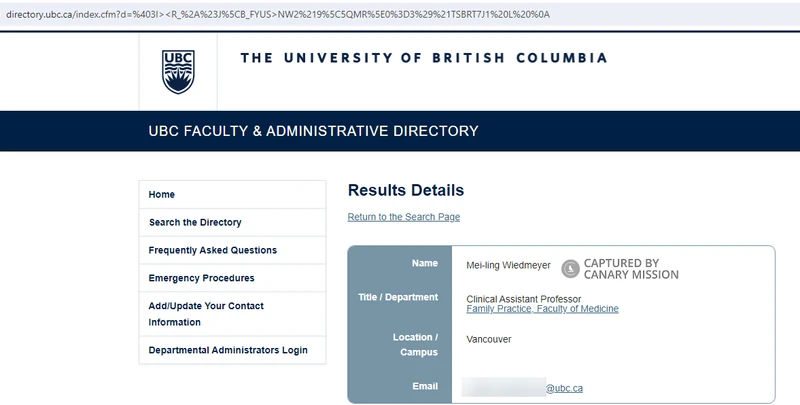Open the Home menu item

point(232,194)
